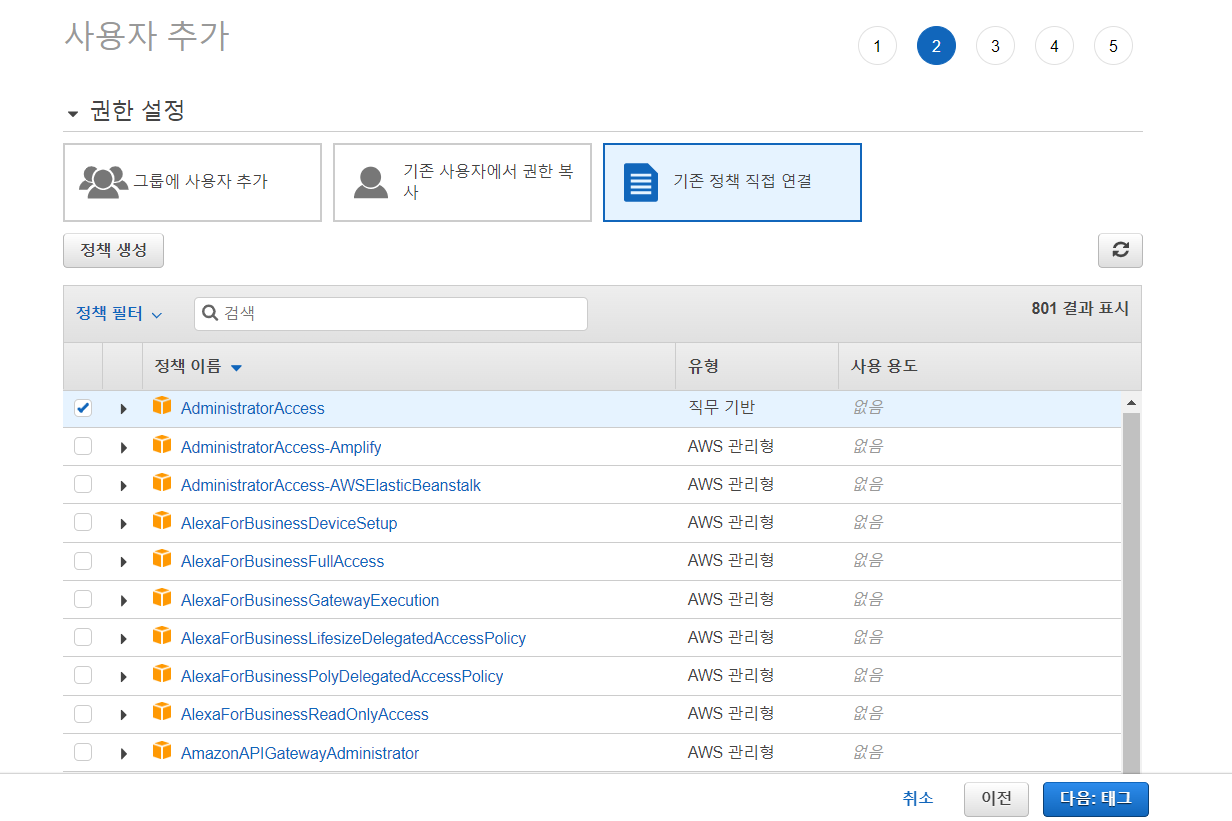Expand AmazonAPIGatewayAdministrator row arrow
This screenshot has width=1232, height=821.
(x=124, y=753)
